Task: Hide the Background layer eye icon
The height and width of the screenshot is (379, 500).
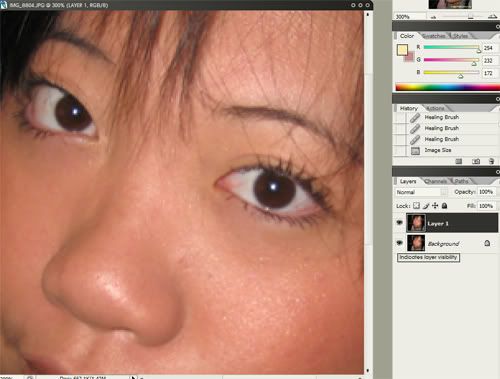Action: (400, 243)
